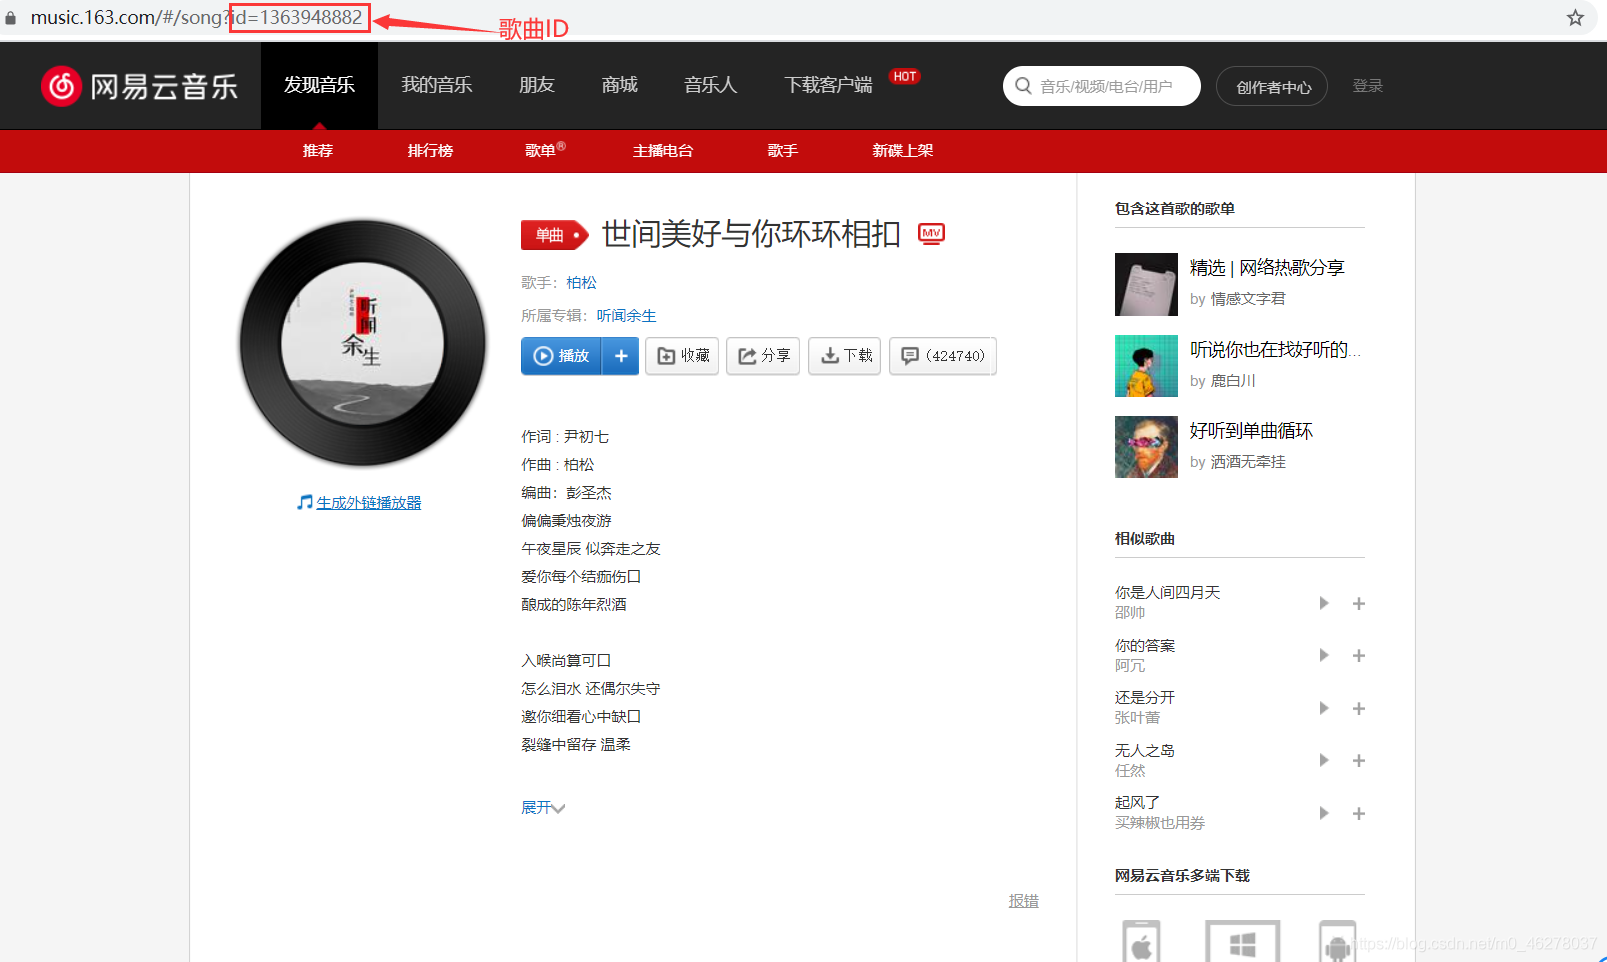Screen dimensions: 1607x962
Task: Open 商城 navigation item
Action: (x=620, y=85)
